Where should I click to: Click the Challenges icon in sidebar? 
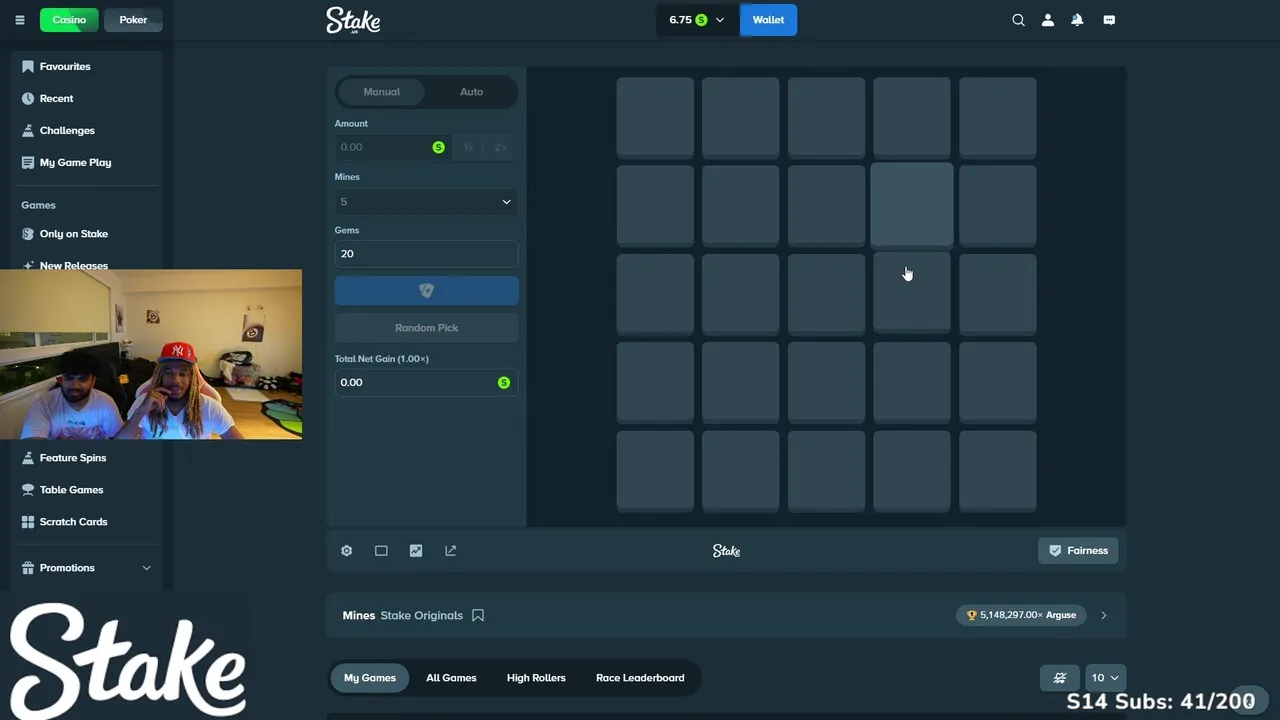tap(28, 130)
